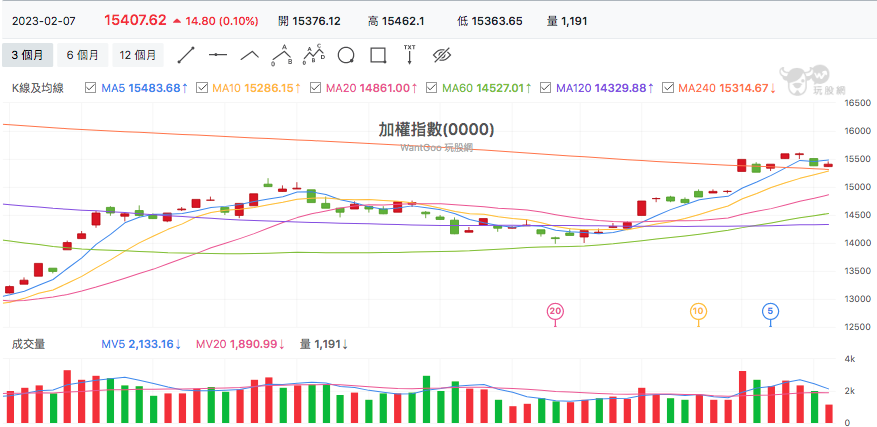Screen dimensions: 877x427
Task: Toggle drawings visibility with the eye-slash icon
Action: (442, 55)
